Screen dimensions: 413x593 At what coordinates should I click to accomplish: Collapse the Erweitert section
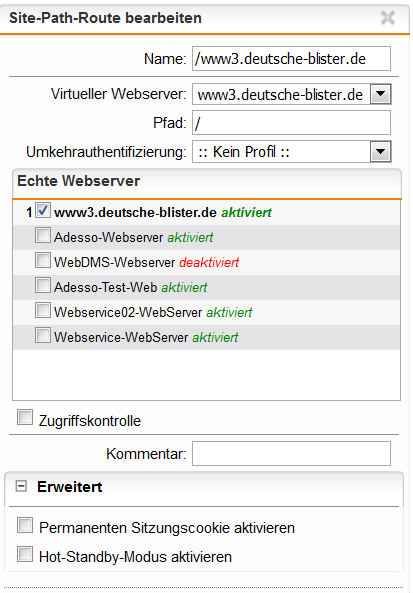coord(21,486)
